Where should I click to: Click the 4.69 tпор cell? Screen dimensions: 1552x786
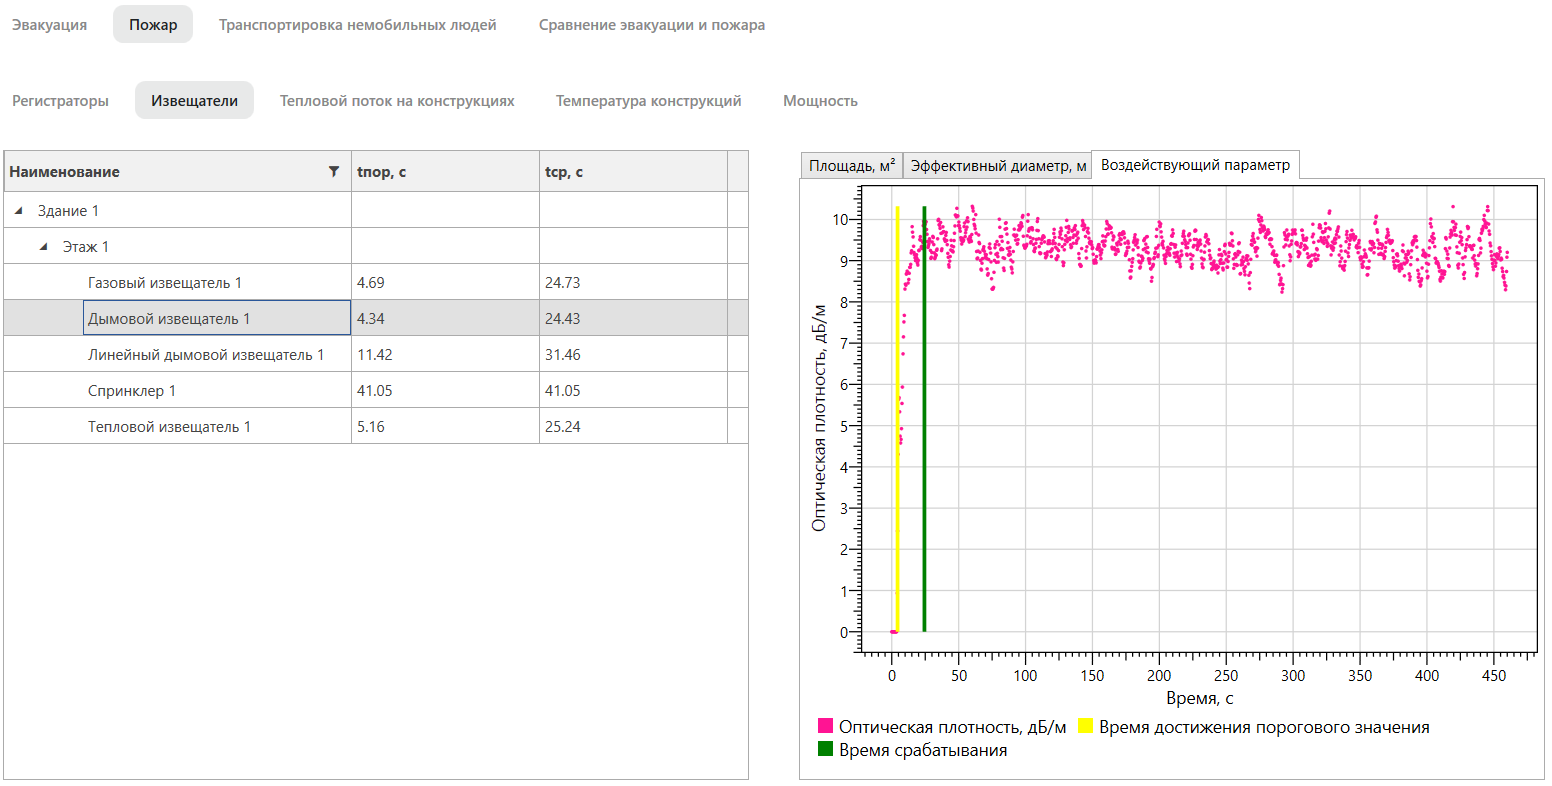(x=445, y=283)
